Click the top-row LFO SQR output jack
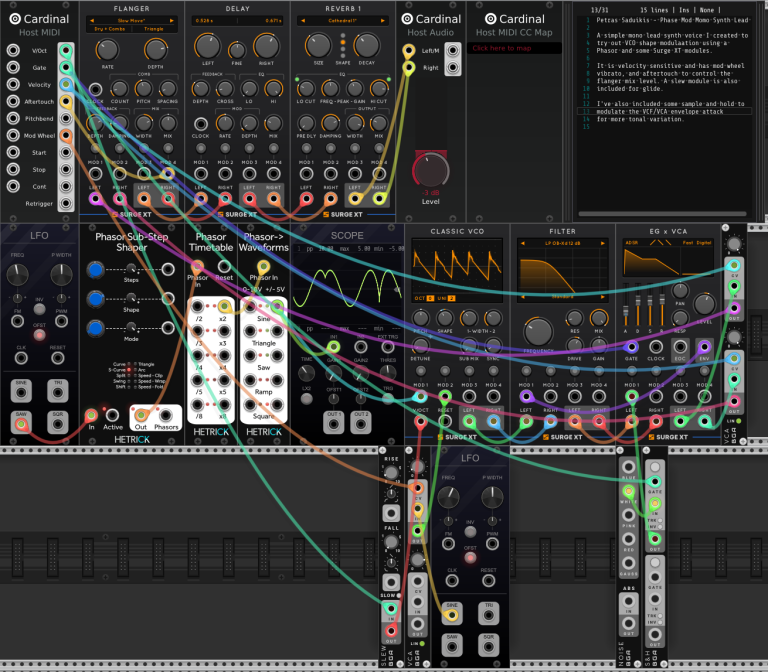 tap(58, 423)
